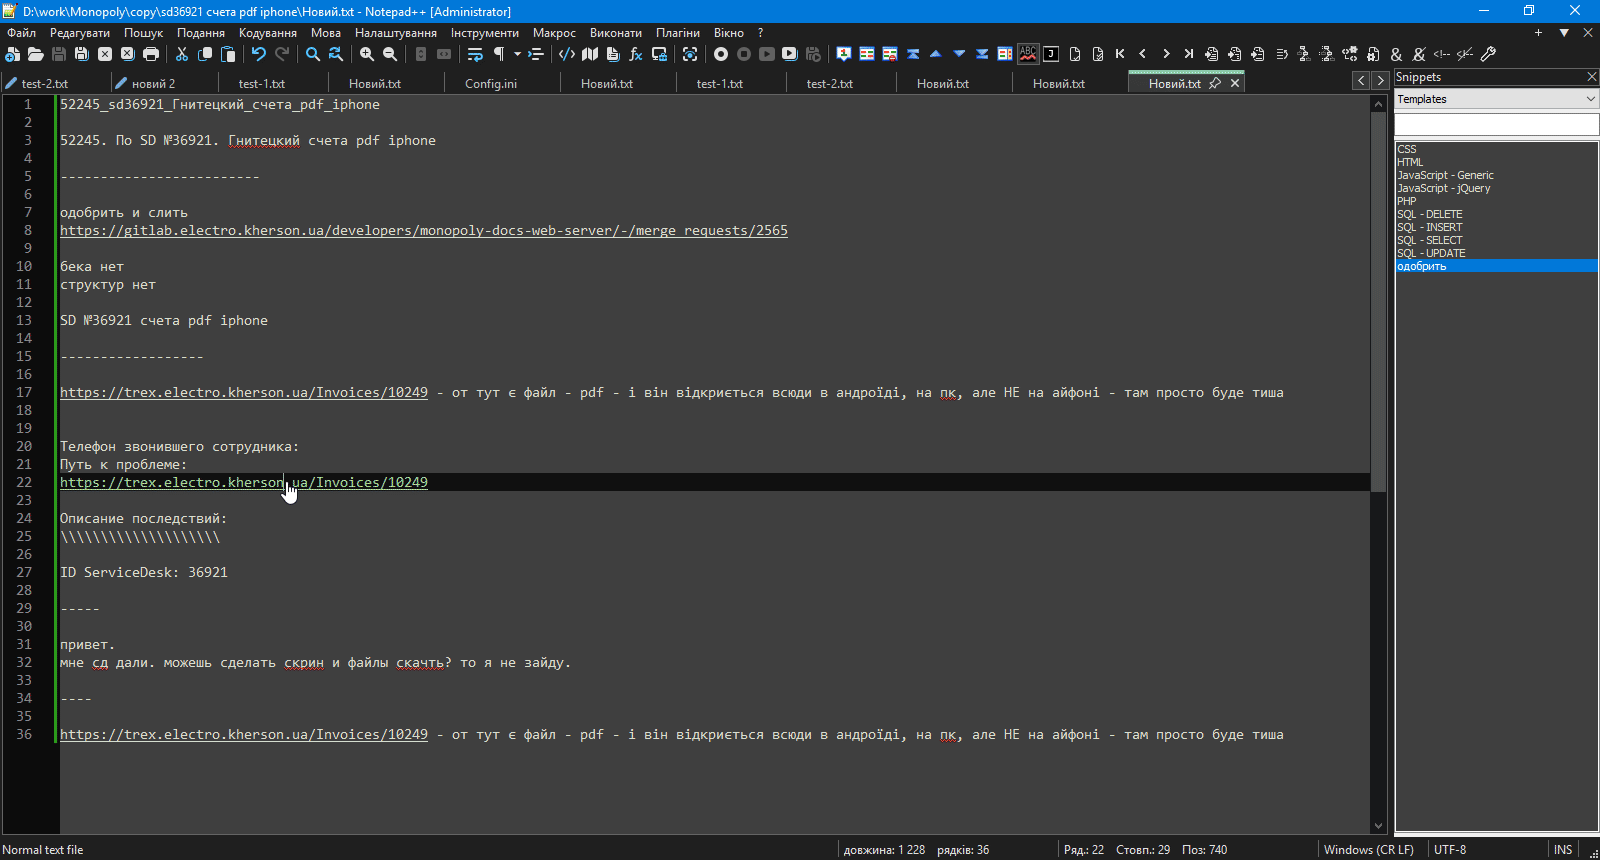Viewport: 1600px width, 860px height.
Task: Click the Print toolbar icon
Action: coord(151,54)
